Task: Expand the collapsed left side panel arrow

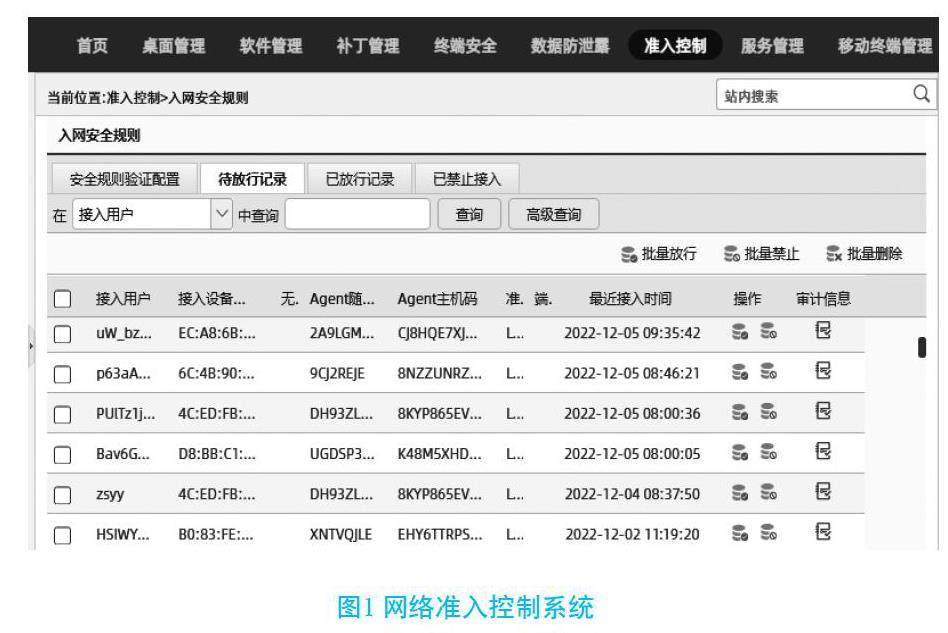Action: coord(33,345)
